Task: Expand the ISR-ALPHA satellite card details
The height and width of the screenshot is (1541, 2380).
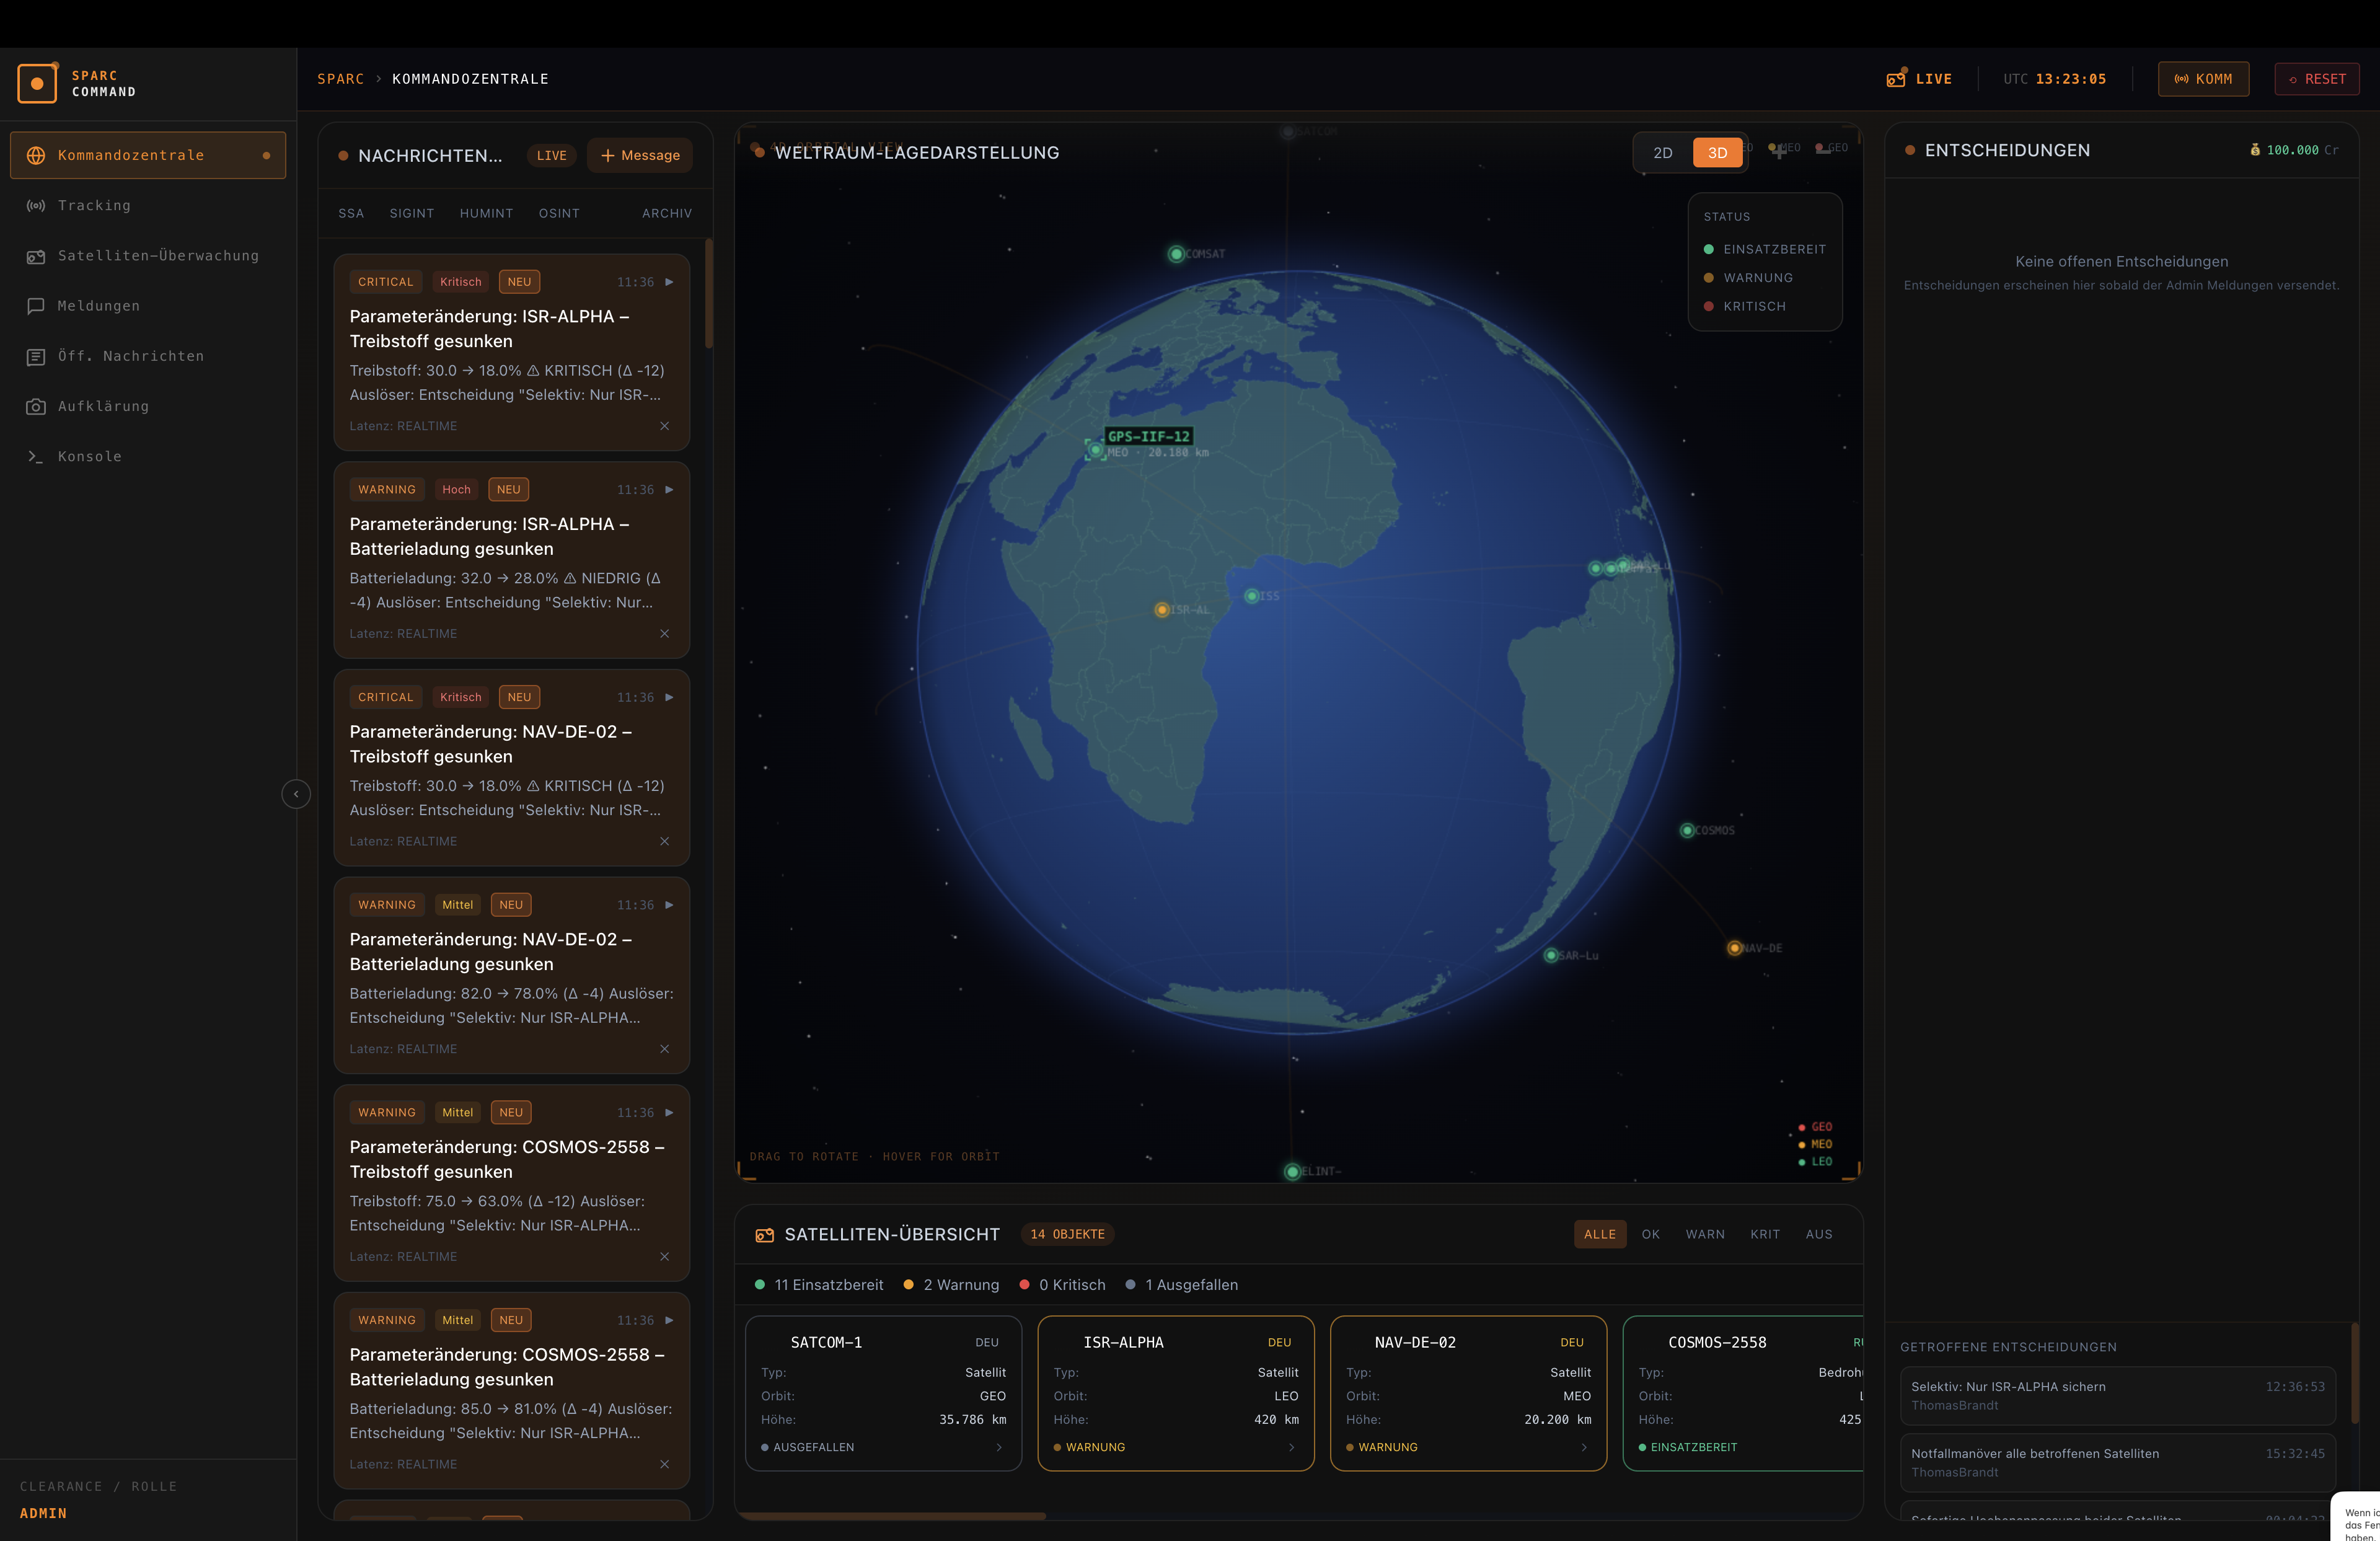Action: tap(1291, 1447)
